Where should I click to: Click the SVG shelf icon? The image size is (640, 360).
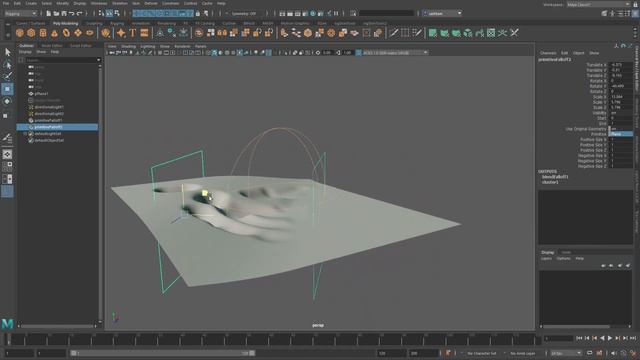(x=144, y=33)
